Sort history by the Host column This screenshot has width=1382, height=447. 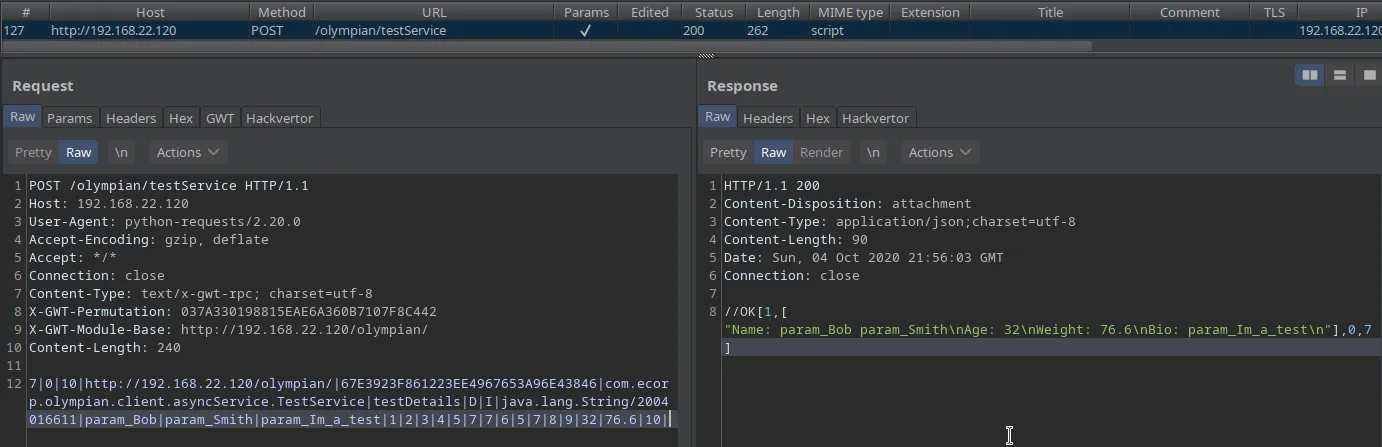coord(150,12)
